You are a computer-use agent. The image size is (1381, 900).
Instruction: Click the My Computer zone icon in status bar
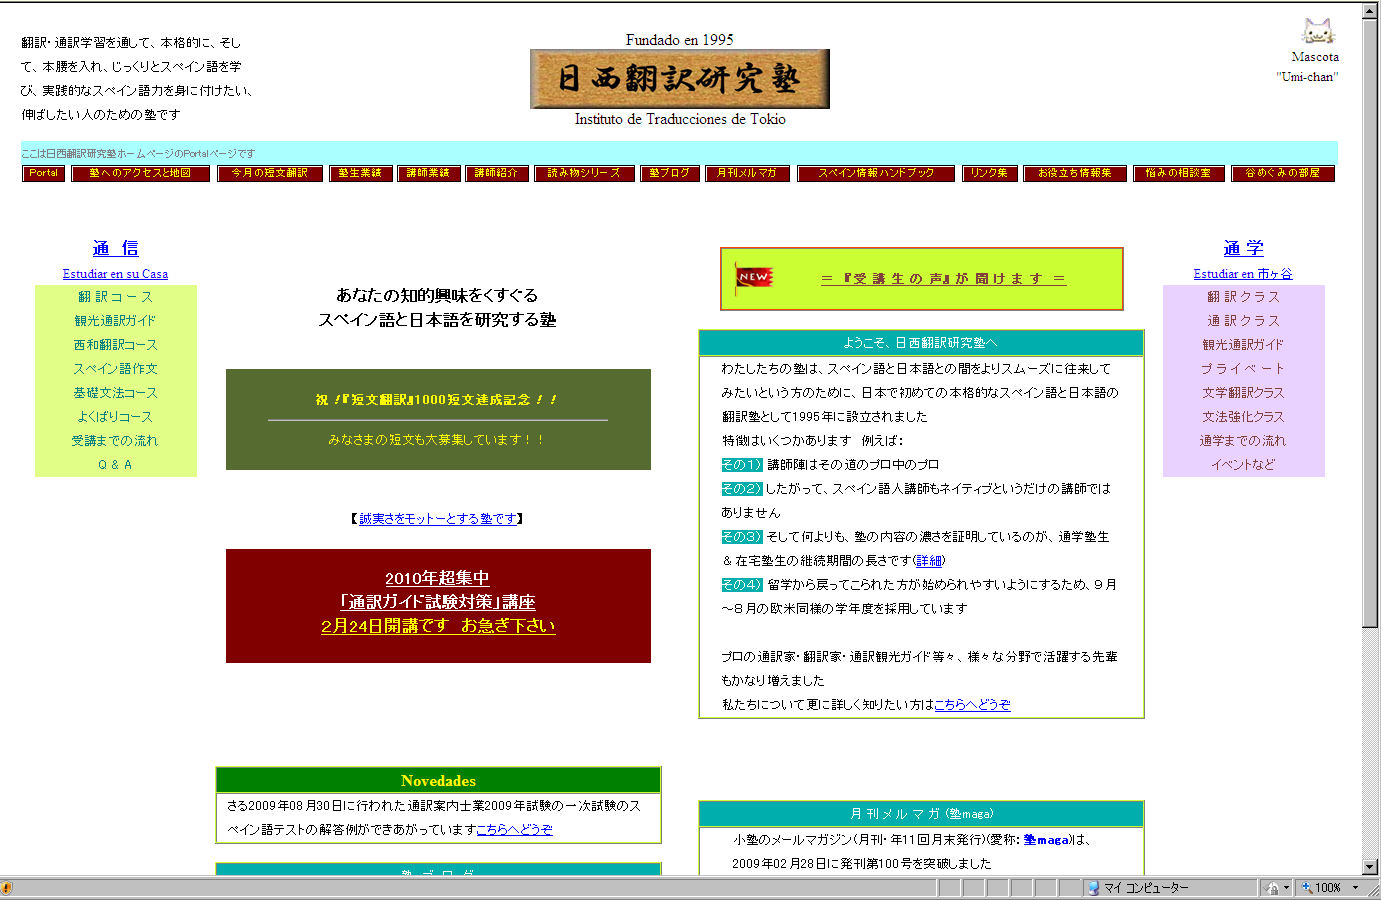coord(1093,887)
